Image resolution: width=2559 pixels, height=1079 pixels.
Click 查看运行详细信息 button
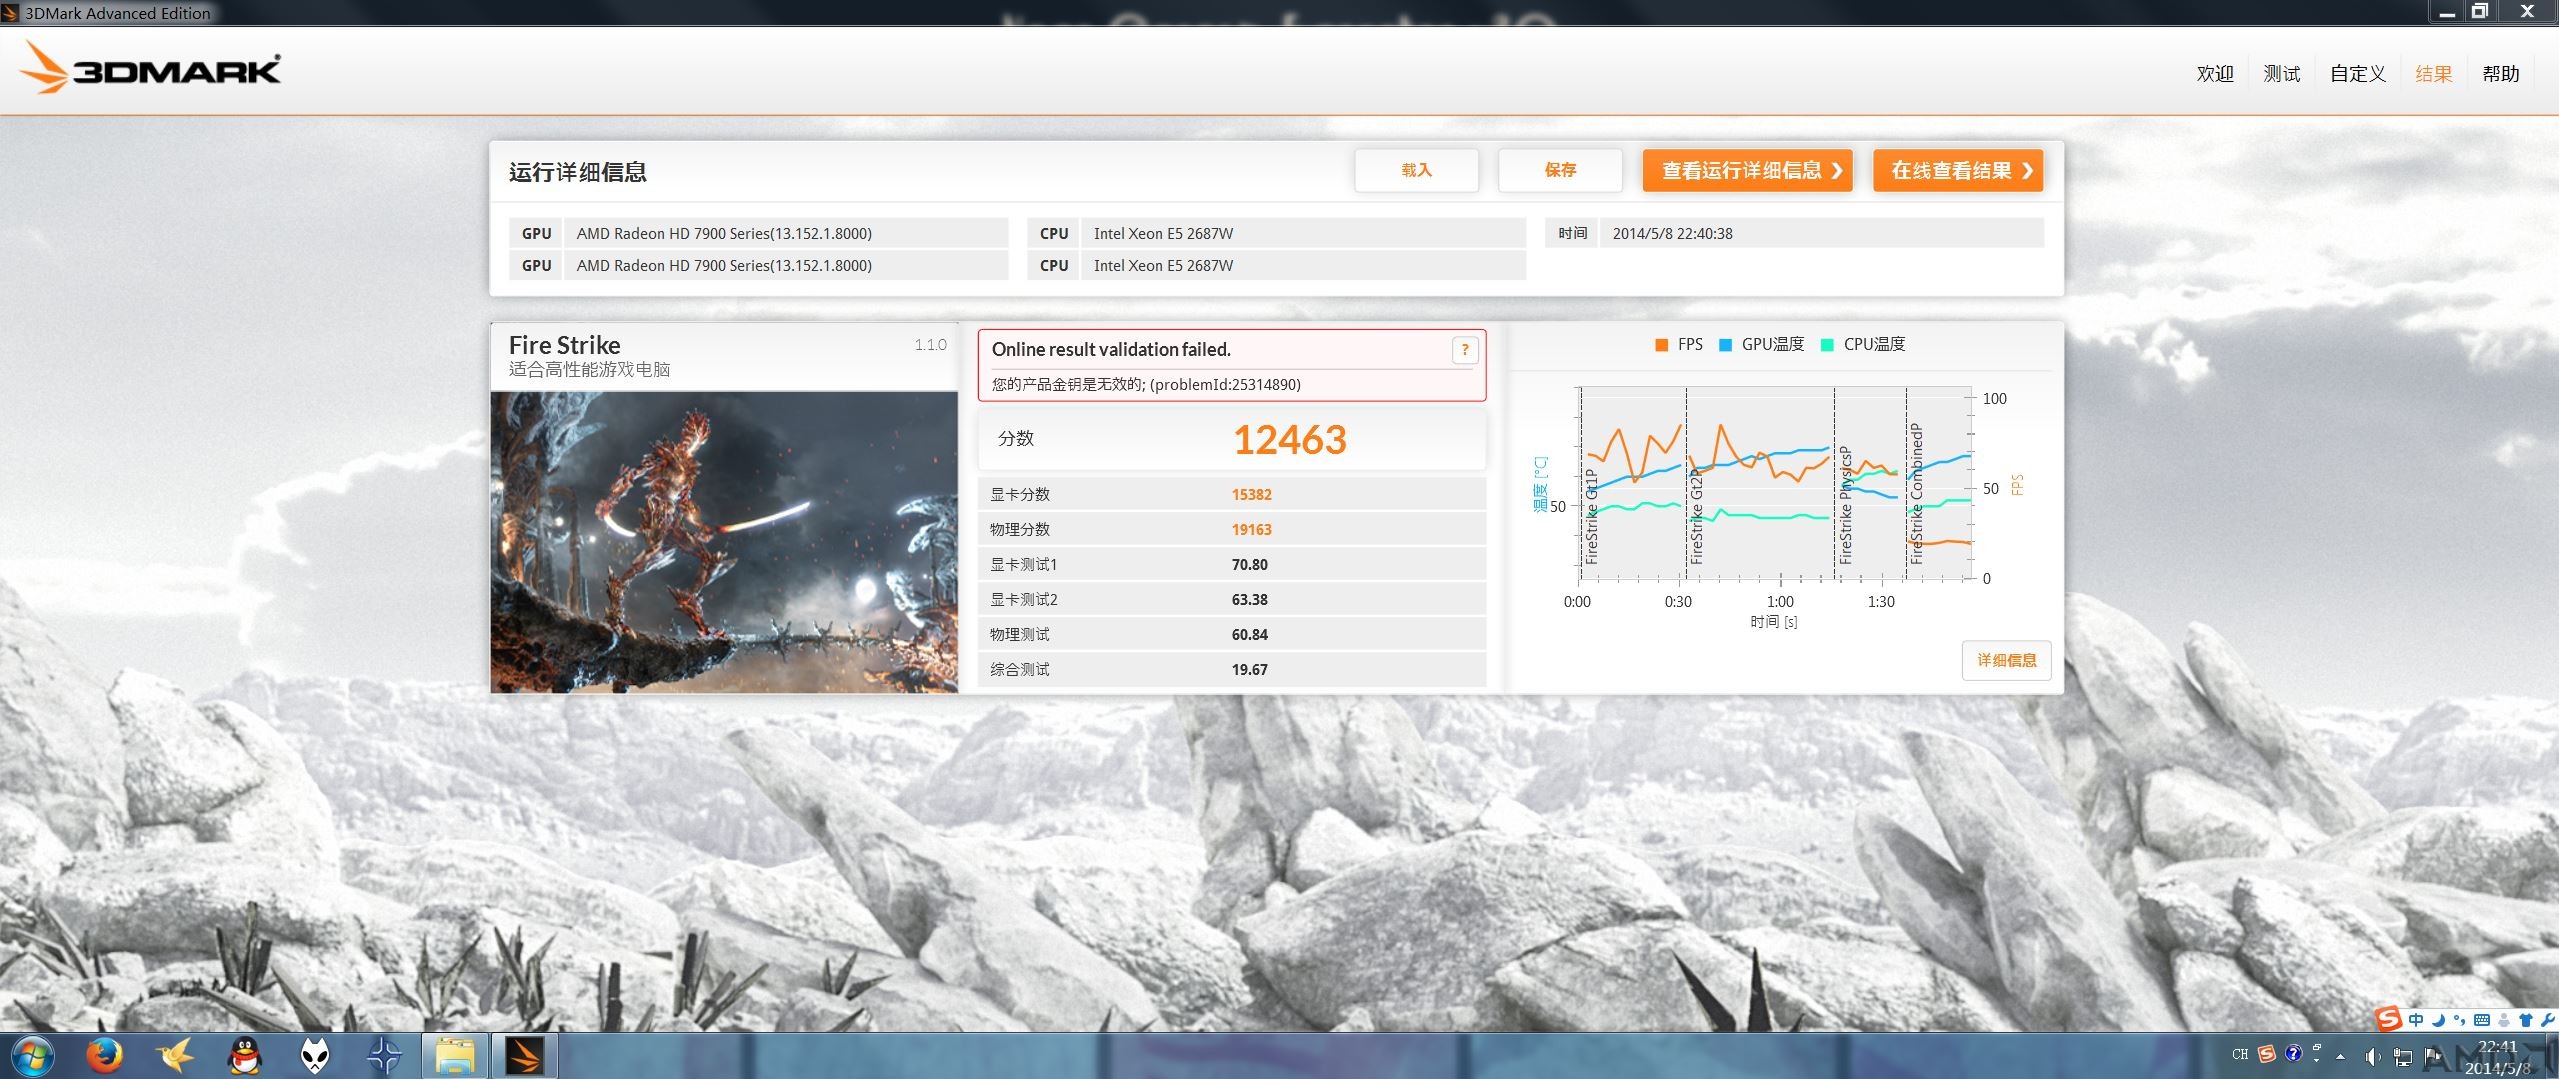[x=1748, y=170]
